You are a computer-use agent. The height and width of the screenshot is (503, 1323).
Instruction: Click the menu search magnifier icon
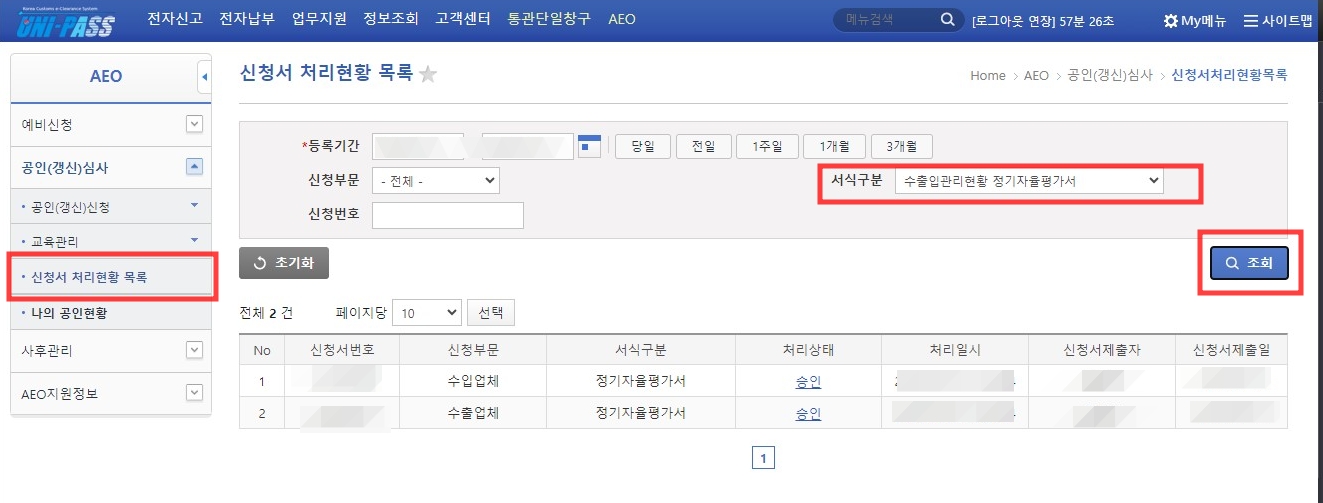click(947, 19)
